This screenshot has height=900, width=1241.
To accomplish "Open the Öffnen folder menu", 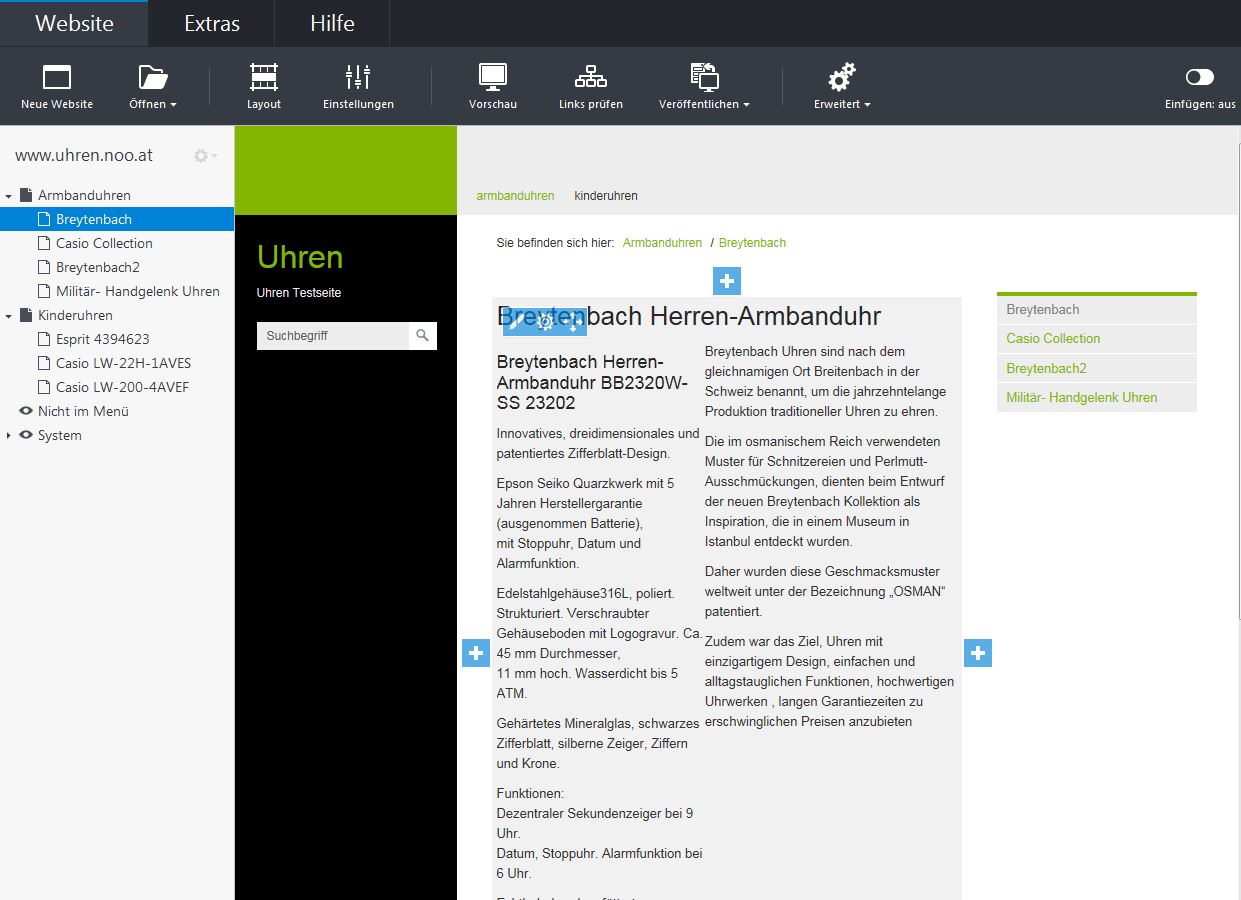I will pyautogui.click(x=153, y=86).
